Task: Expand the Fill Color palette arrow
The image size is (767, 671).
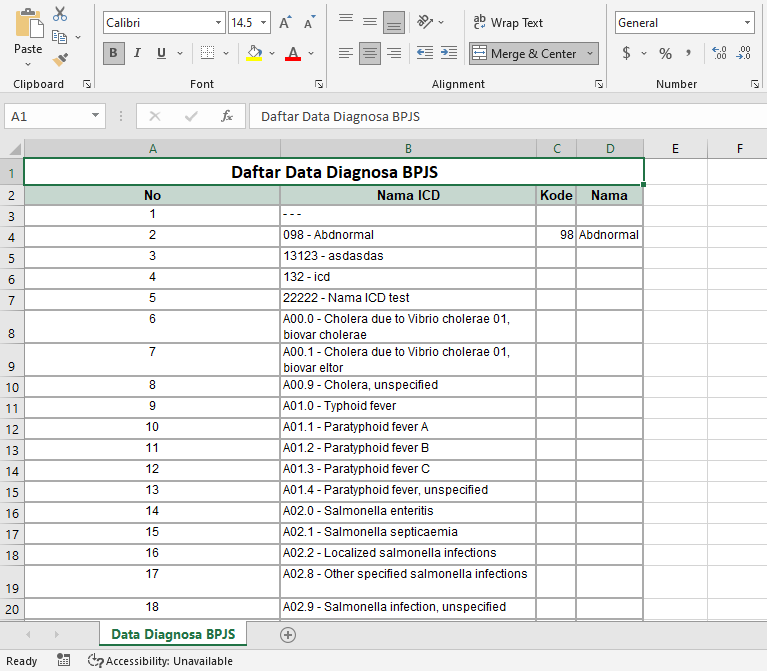Action: pyautogui.click(x=272, y=53)
